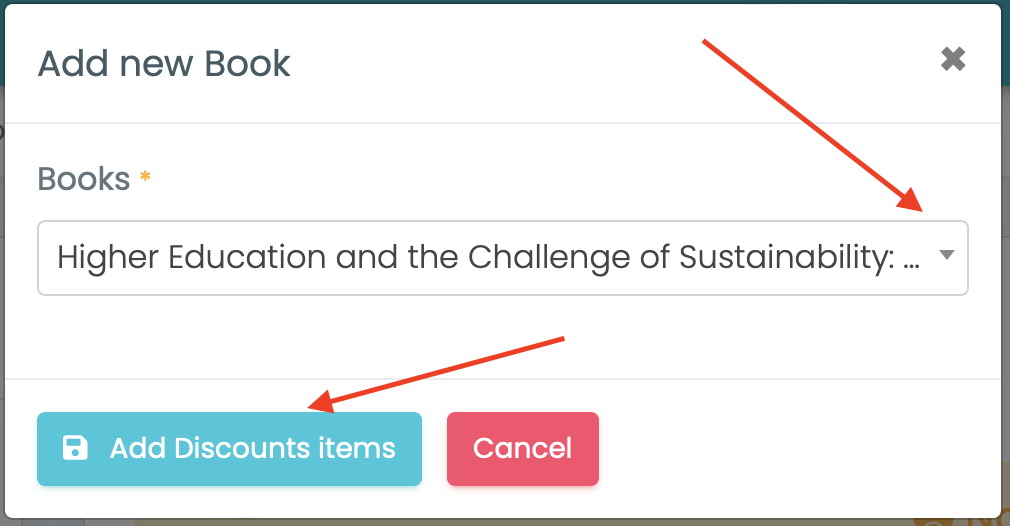Click empty footer area right of Cancel
The image size is (1010, 526).
(800, 448)
